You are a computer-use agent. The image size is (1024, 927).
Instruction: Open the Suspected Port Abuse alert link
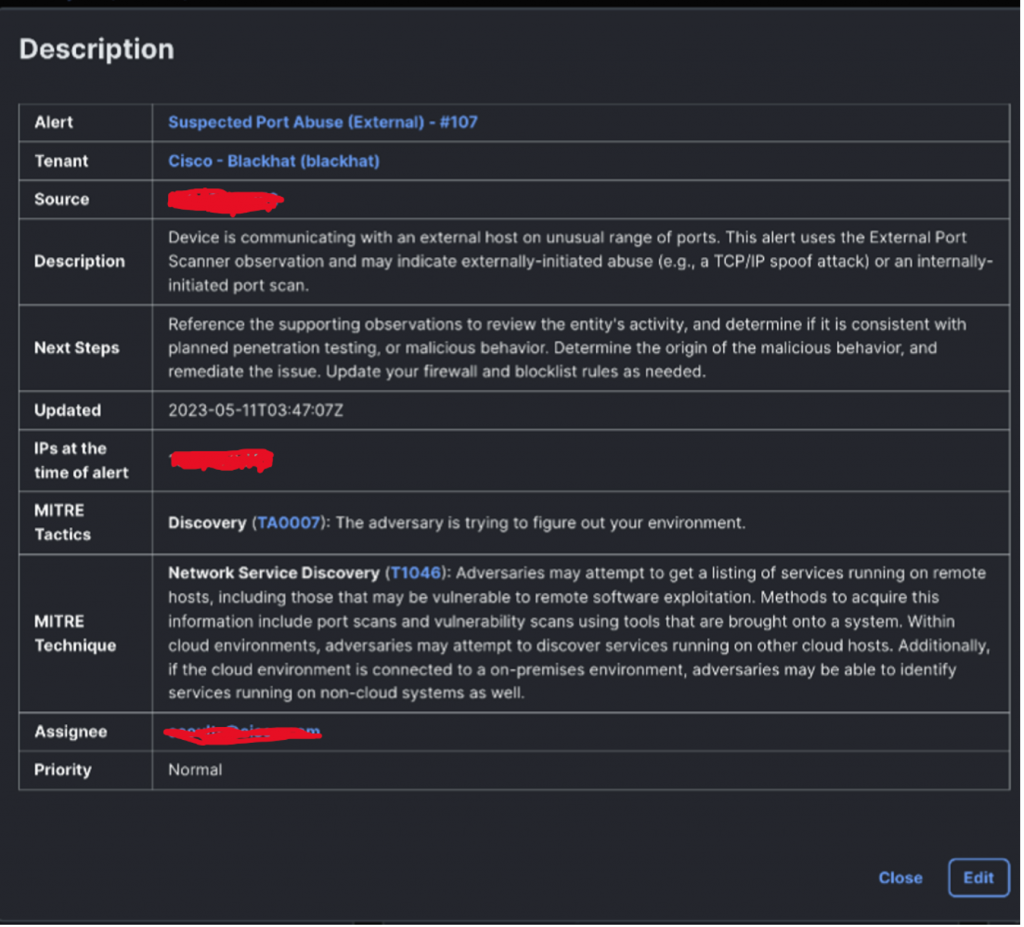click(x=322, y=122)
